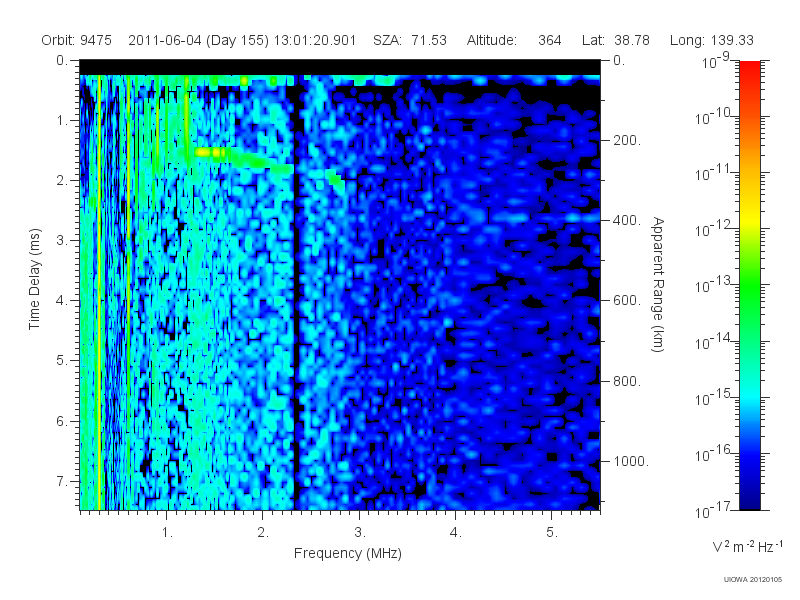This screenshot has height=600, width=800.
Task: Click the '10⁻⁹' color scale label
Action: [x=716, y=61]
